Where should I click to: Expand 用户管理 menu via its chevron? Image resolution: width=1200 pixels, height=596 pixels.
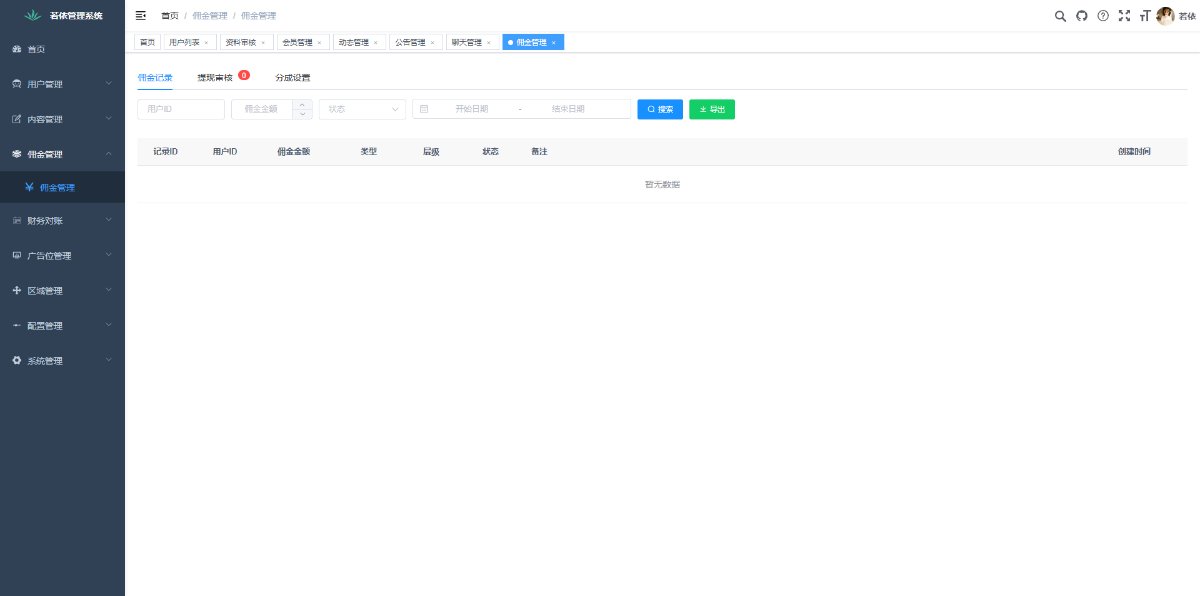108,83
